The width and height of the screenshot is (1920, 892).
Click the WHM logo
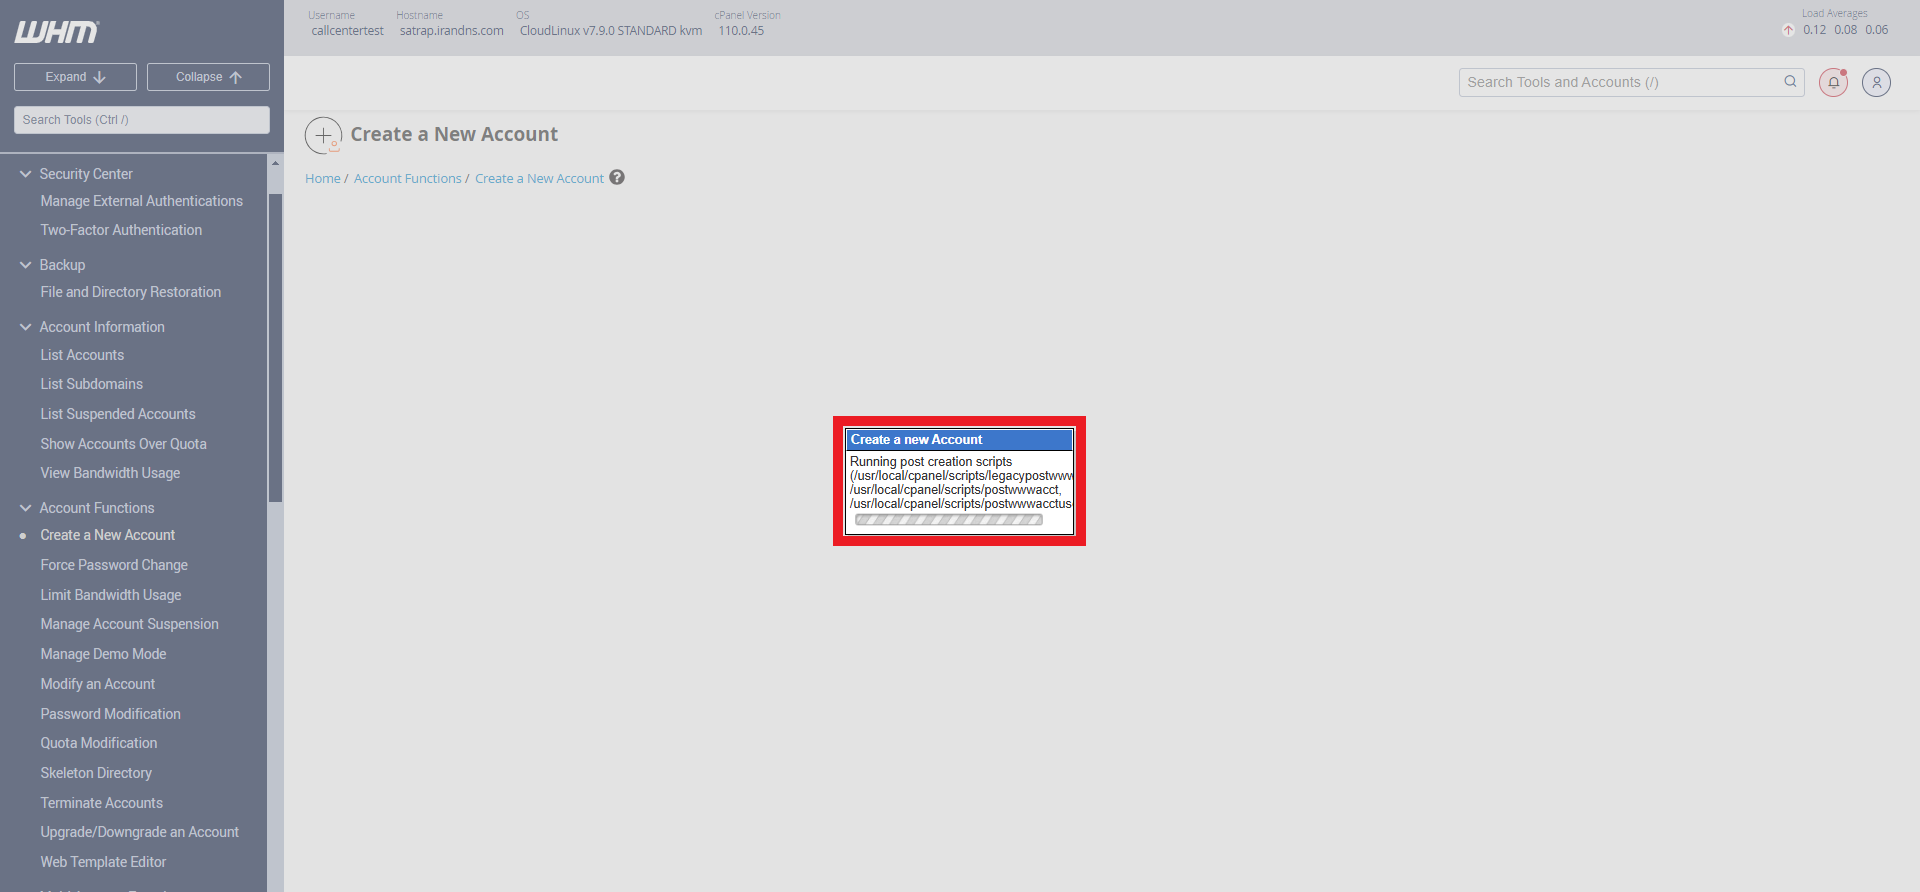[57, 32]
